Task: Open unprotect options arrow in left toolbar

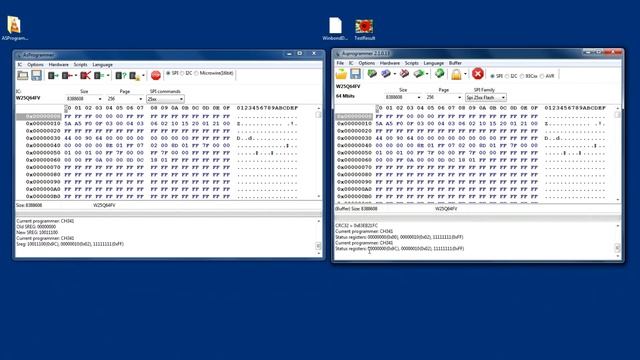Action: (x=143, y=76)
